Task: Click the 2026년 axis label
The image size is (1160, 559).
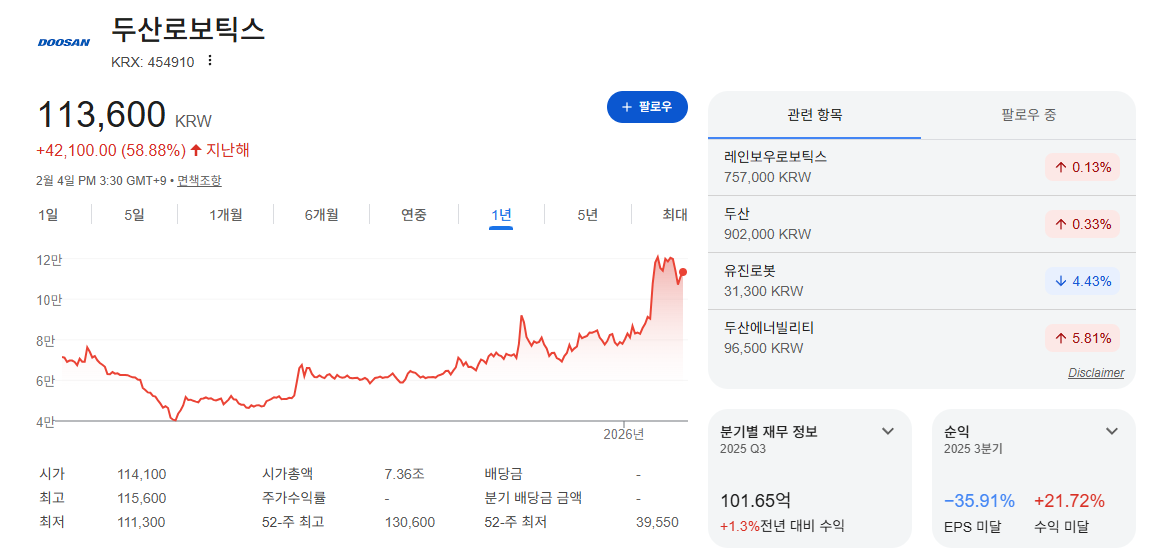Action: (624, 435)
